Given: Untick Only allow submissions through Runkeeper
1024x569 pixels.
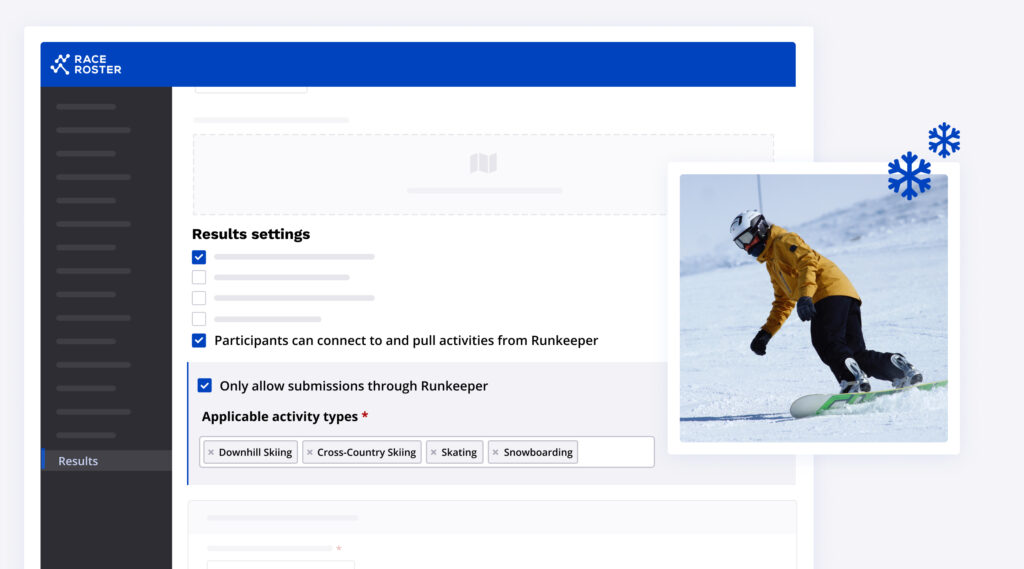Looking at the screenshot, I should coord(205,386).
